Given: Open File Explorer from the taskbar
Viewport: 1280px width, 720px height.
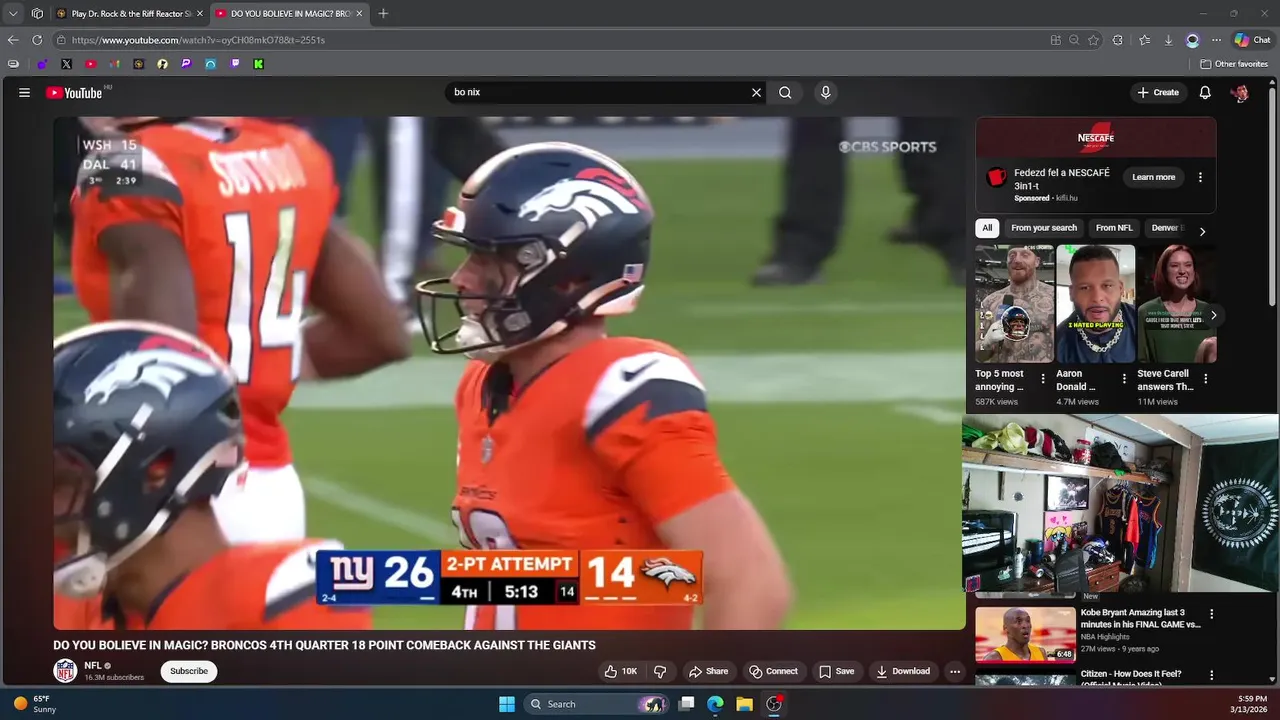Looking at the screenshot, I should pyautogui.click(x=744, y=704).
